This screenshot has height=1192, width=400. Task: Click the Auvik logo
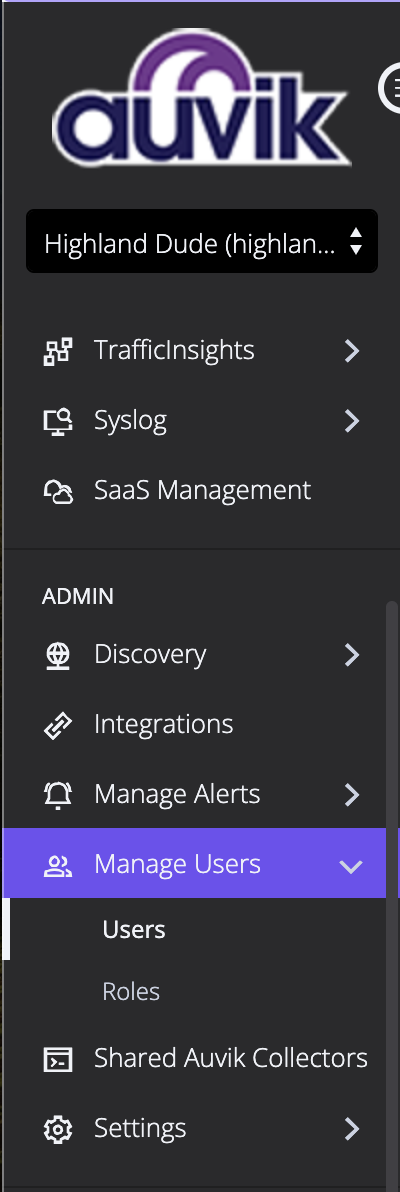201,97
